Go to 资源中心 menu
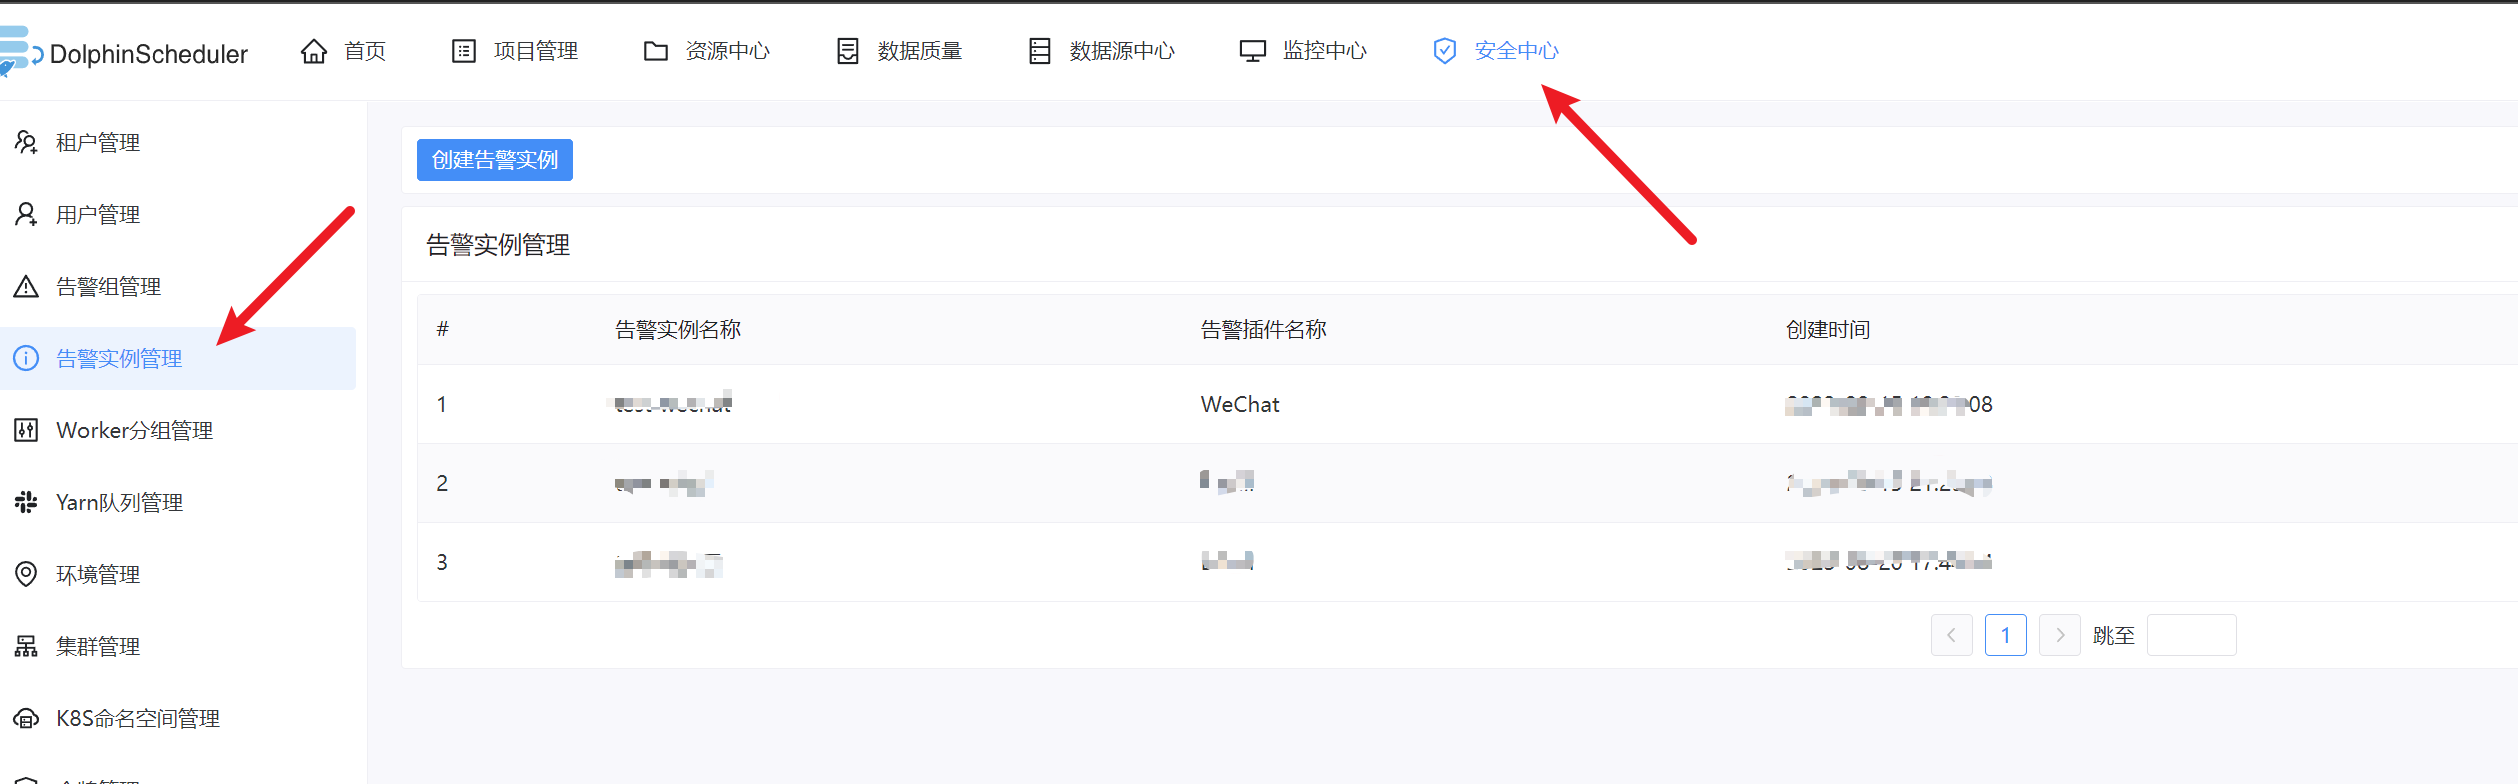The image size is (2518, 784). point(728,51)
